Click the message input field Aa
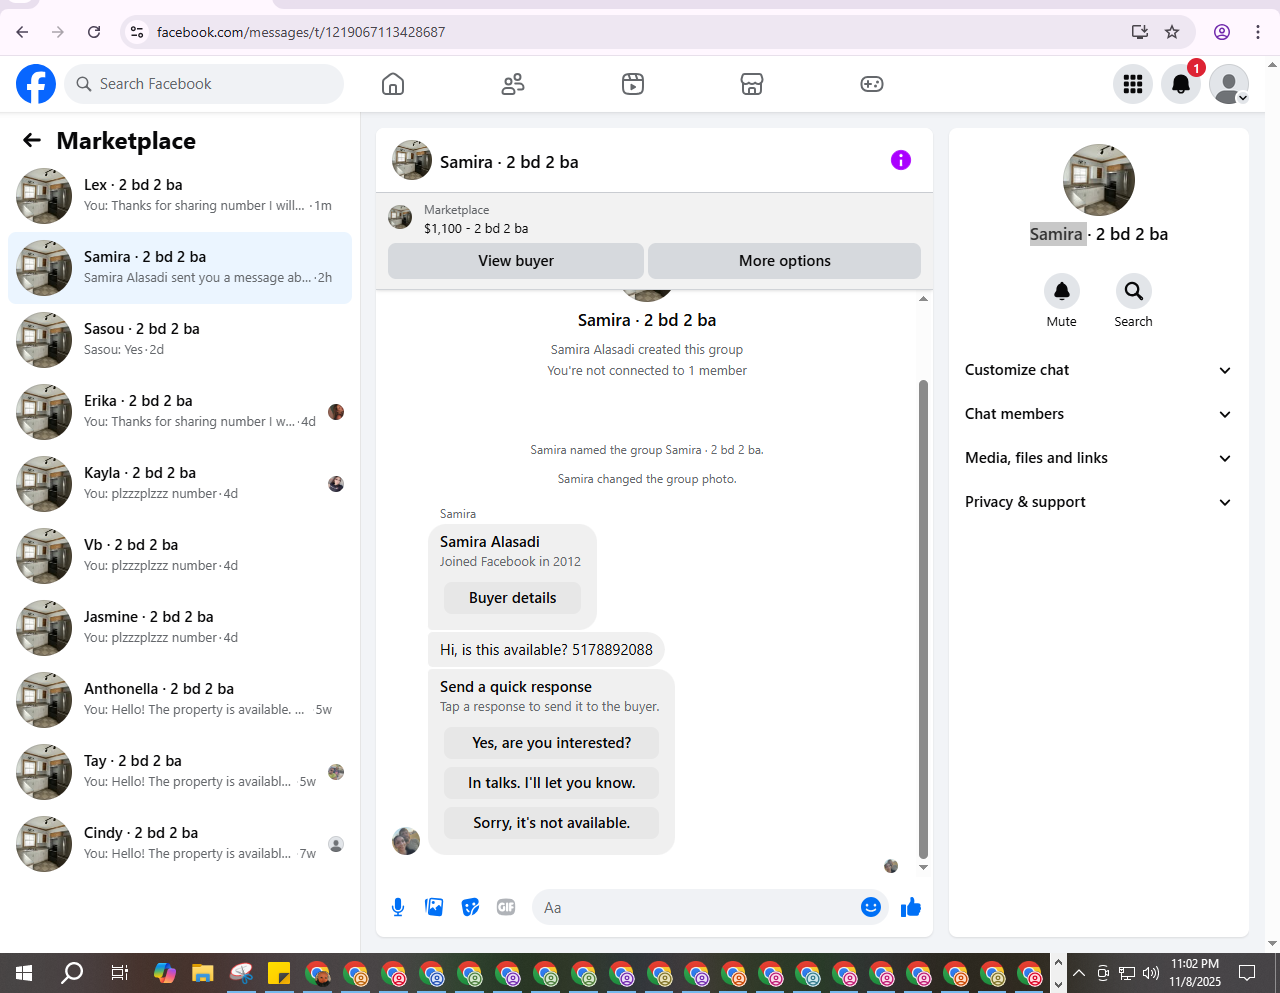The width and height of the screenshot is (1280, 993). pos(695,907)
